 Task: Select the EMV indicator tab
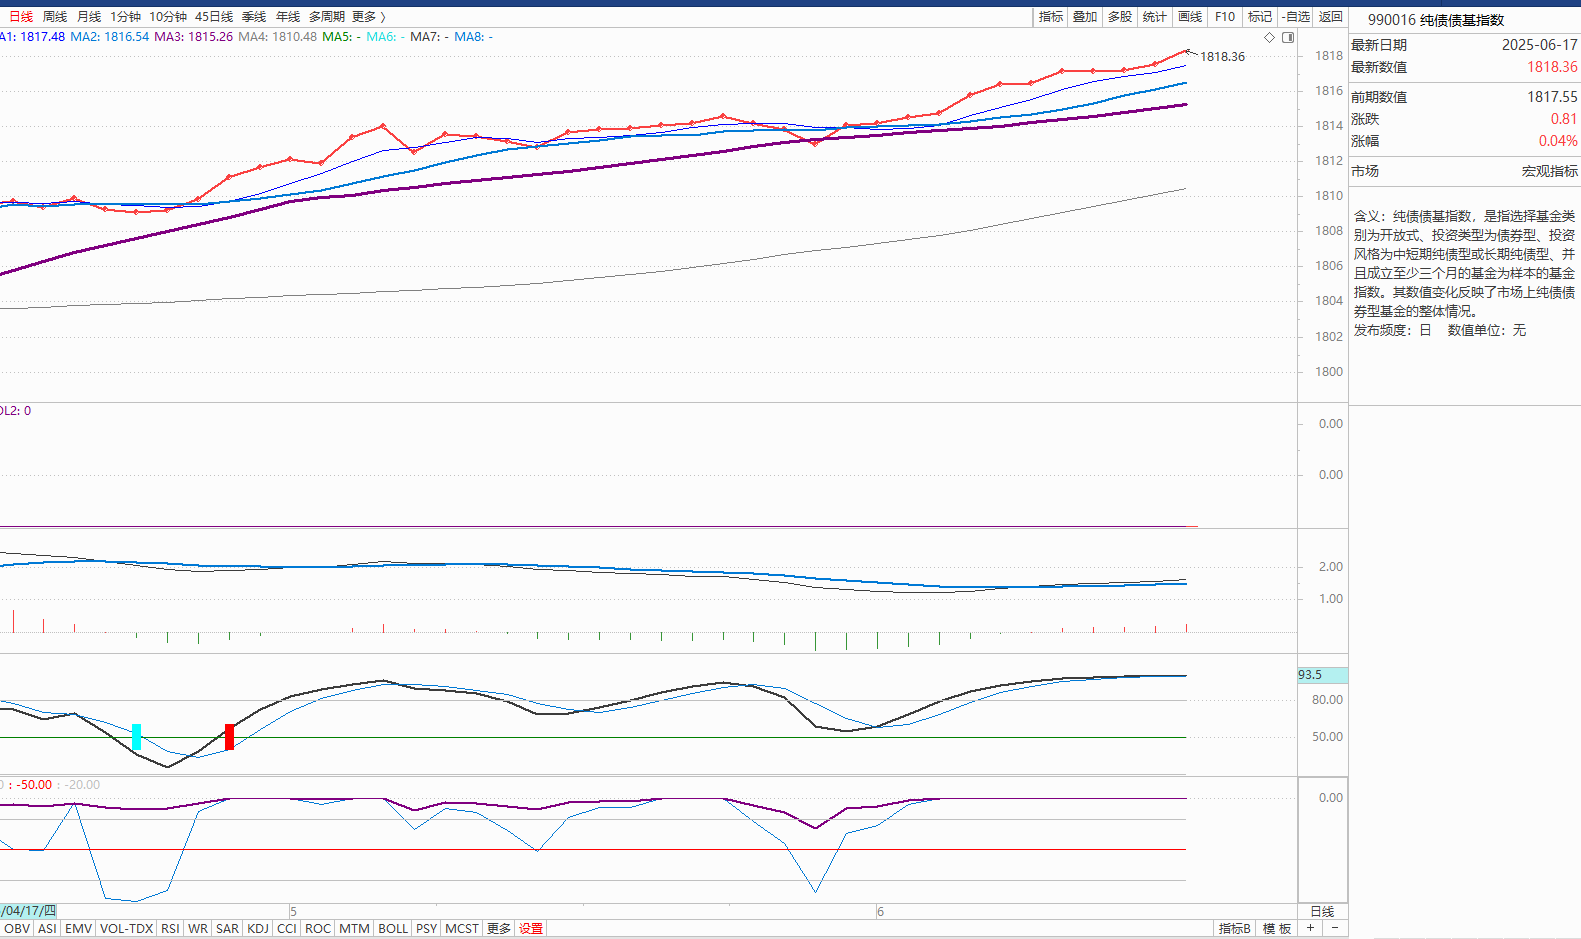78,929
